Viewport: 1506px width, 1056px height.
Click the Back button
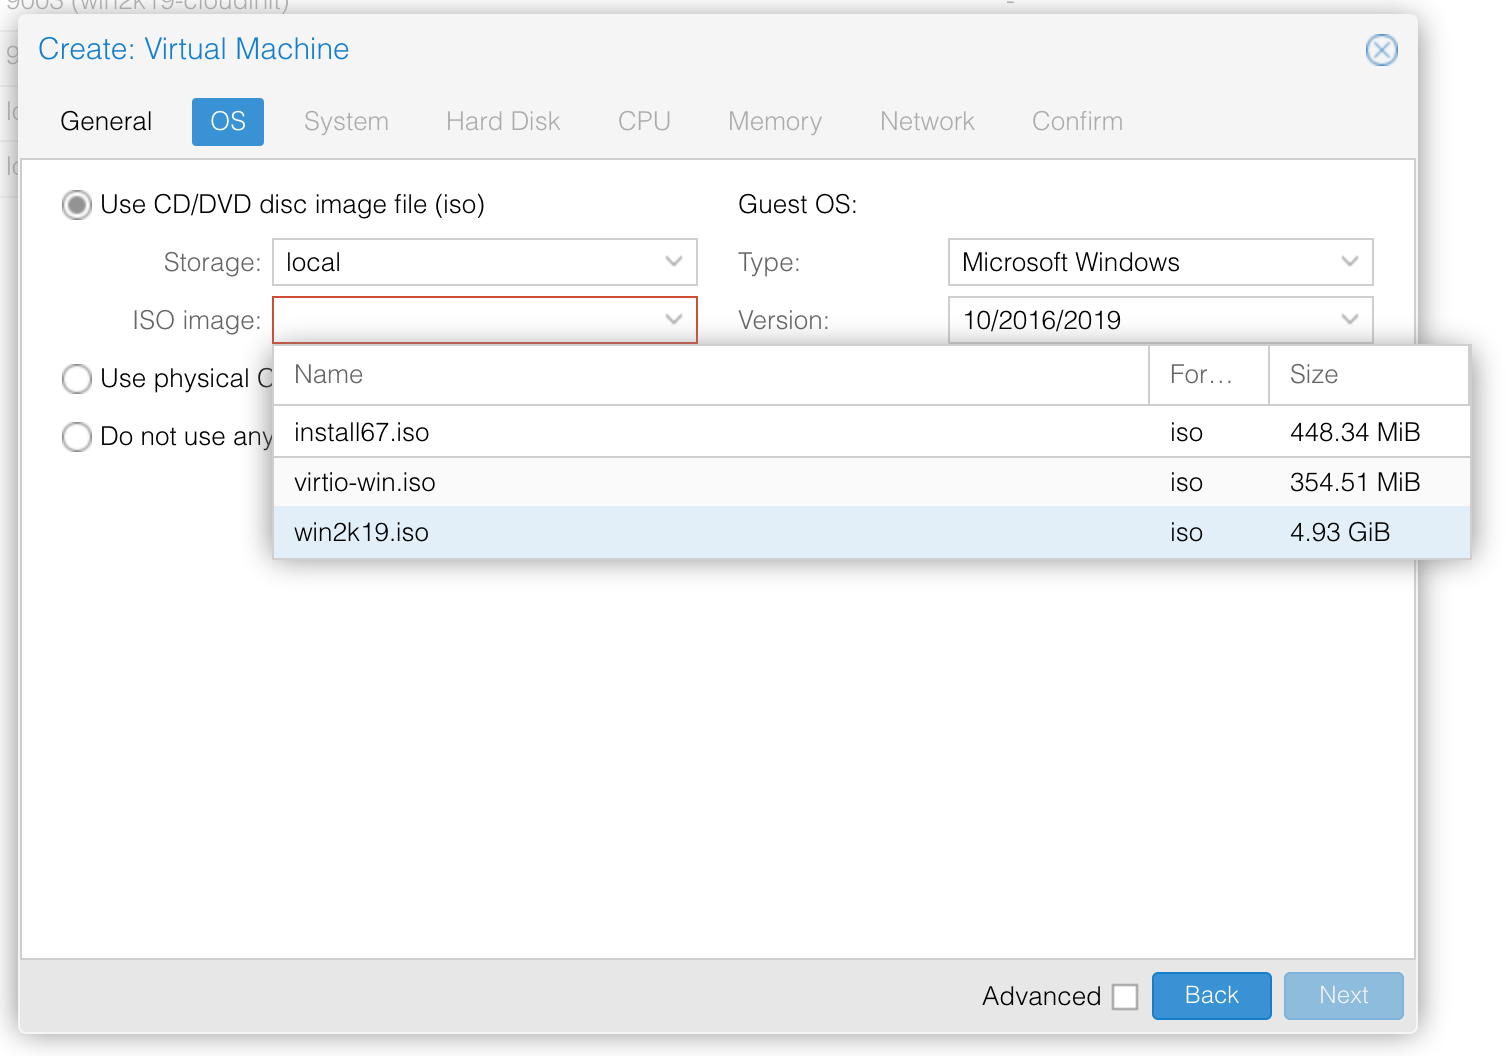1211,996
